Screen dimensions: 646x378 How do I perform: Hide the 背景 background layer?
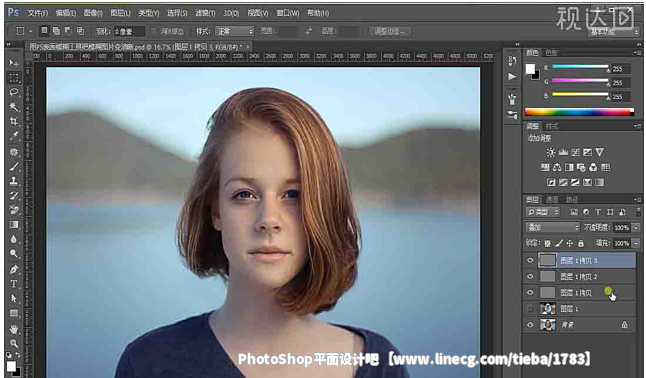tap(530, 325)
